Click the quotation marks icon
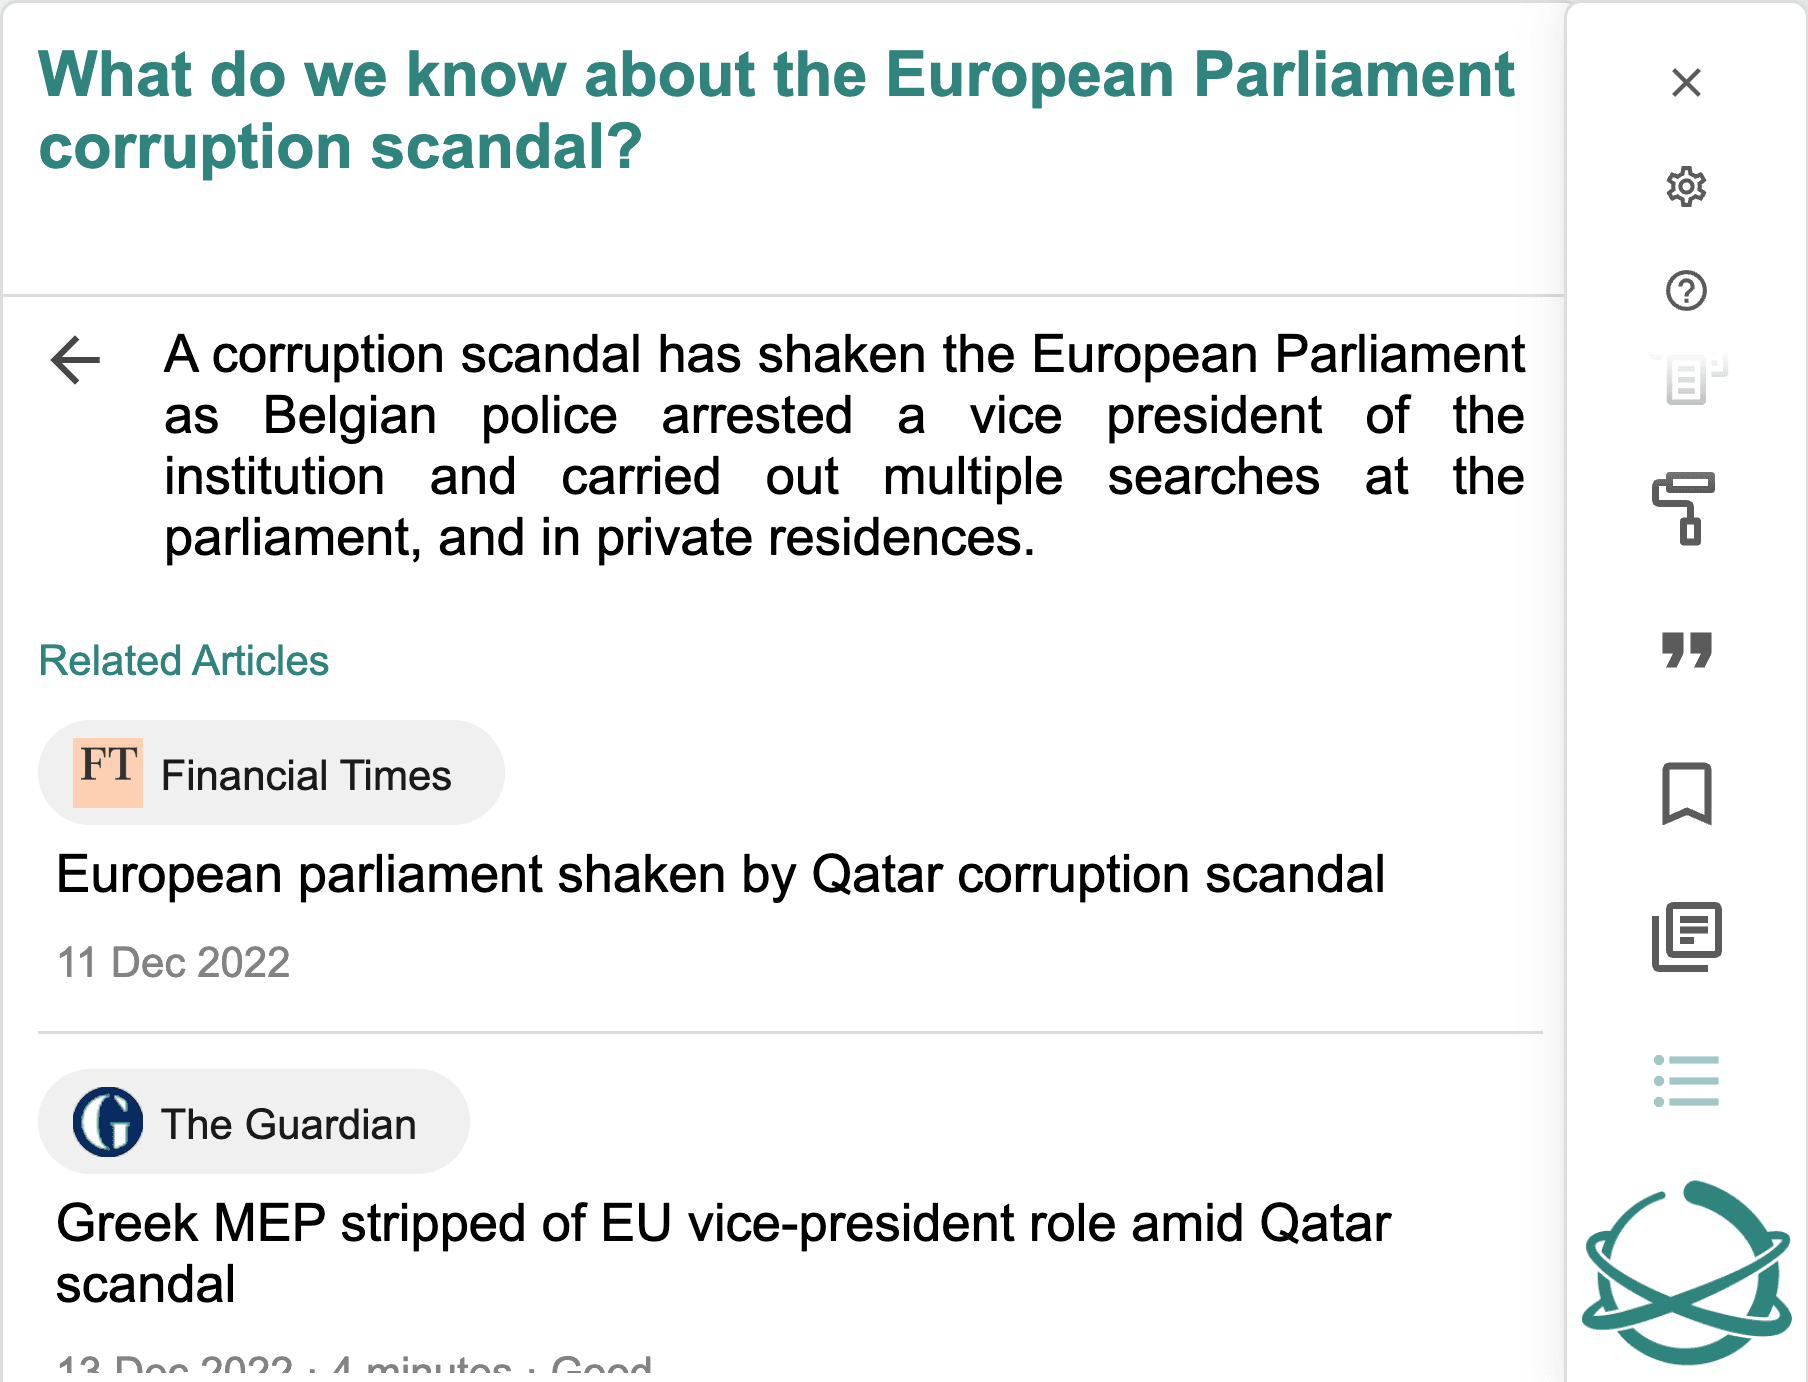The width and height of the screenshot is (1808, 1382). 1686,650
